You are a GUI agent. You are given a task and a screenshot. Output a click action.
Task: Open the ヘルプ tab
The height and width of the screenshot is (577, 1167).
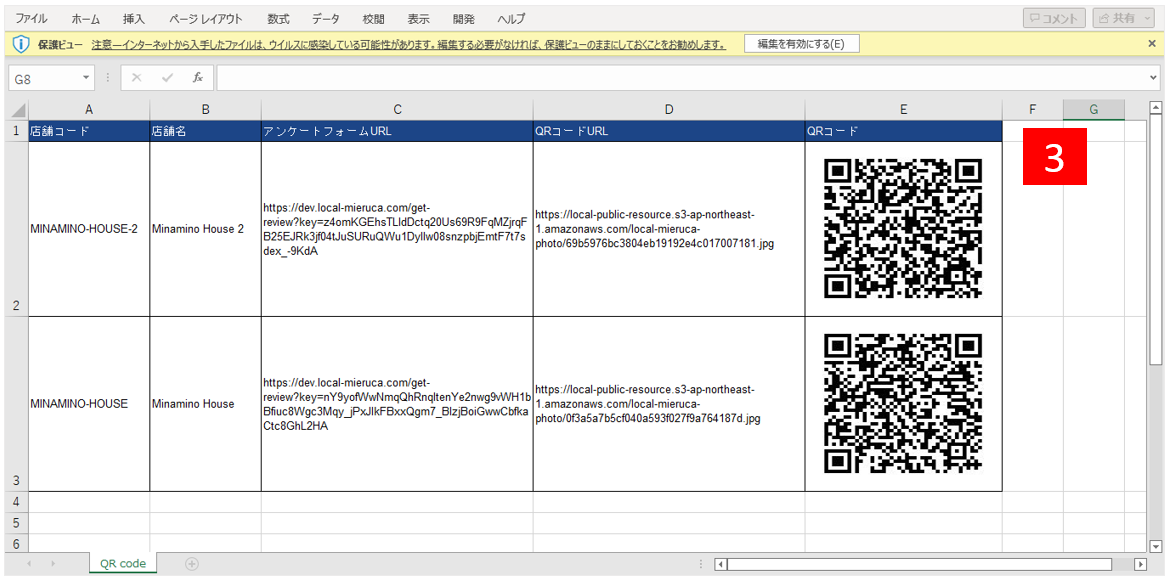tap(511, 18)
